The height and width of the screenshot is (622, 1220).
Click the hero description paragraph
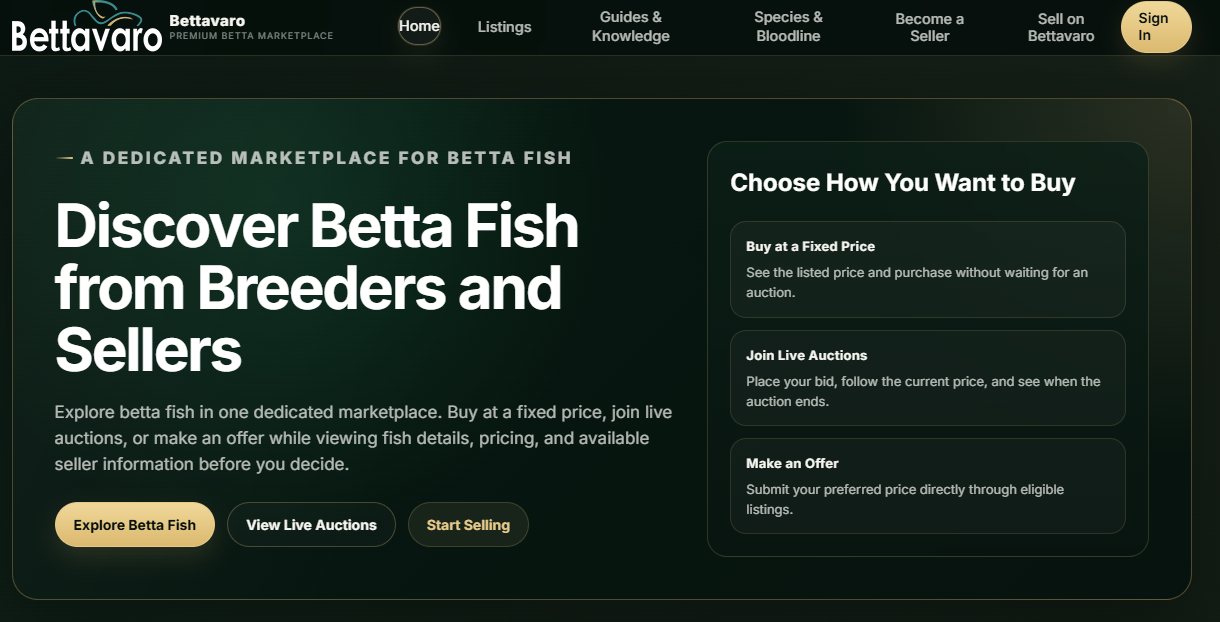(363, 438)
